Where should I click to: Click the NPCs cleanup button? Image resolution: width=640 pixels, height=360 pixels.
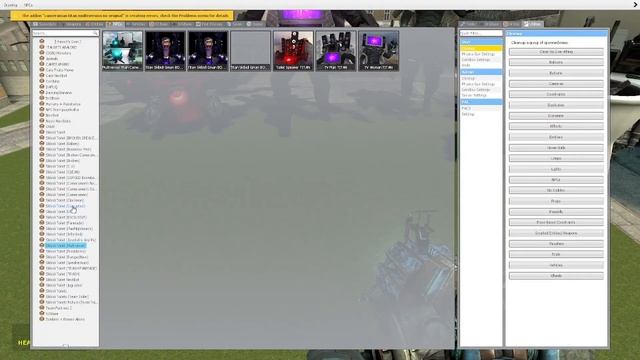click(x=556, y=180)
